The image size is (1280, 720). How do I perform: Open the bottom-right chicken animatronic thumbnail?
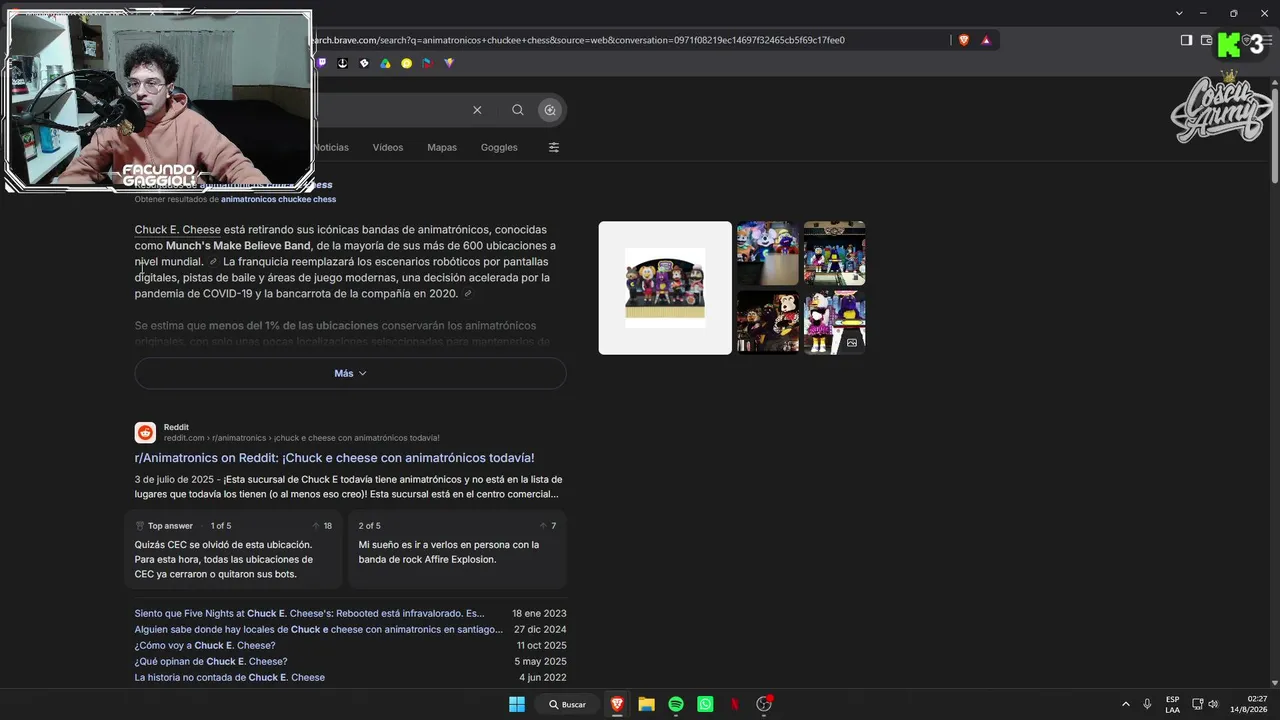pos(834,322)
